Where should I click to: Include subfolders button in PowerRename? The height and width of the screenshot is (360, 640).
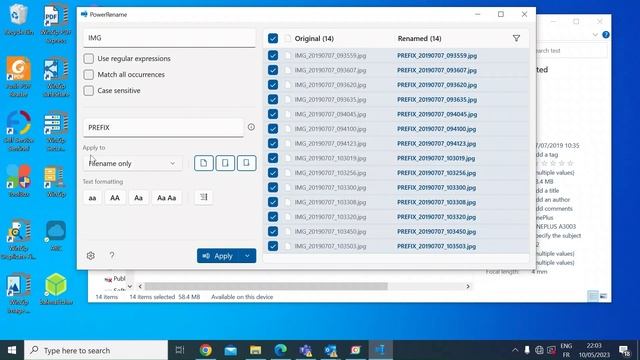(x=246, y=163)
